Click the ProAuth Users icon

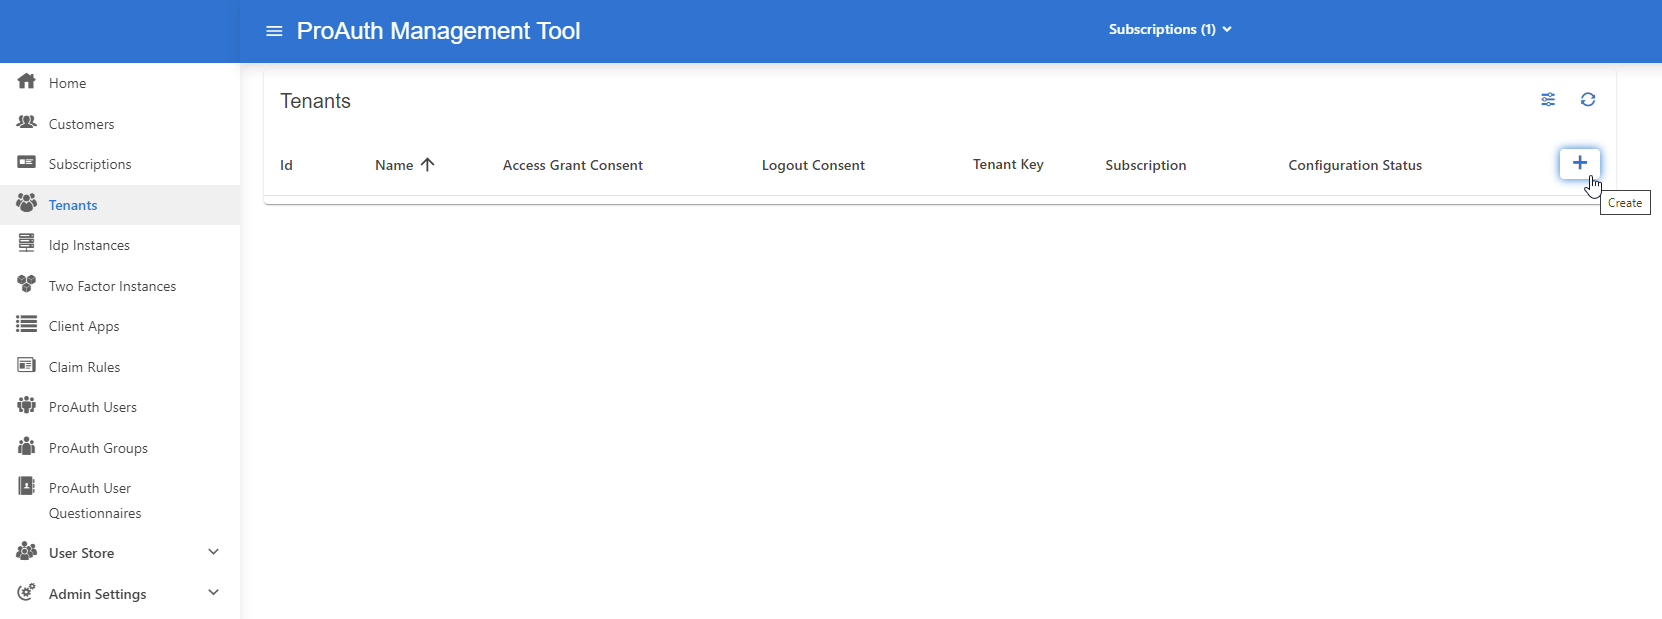(27, 405)
